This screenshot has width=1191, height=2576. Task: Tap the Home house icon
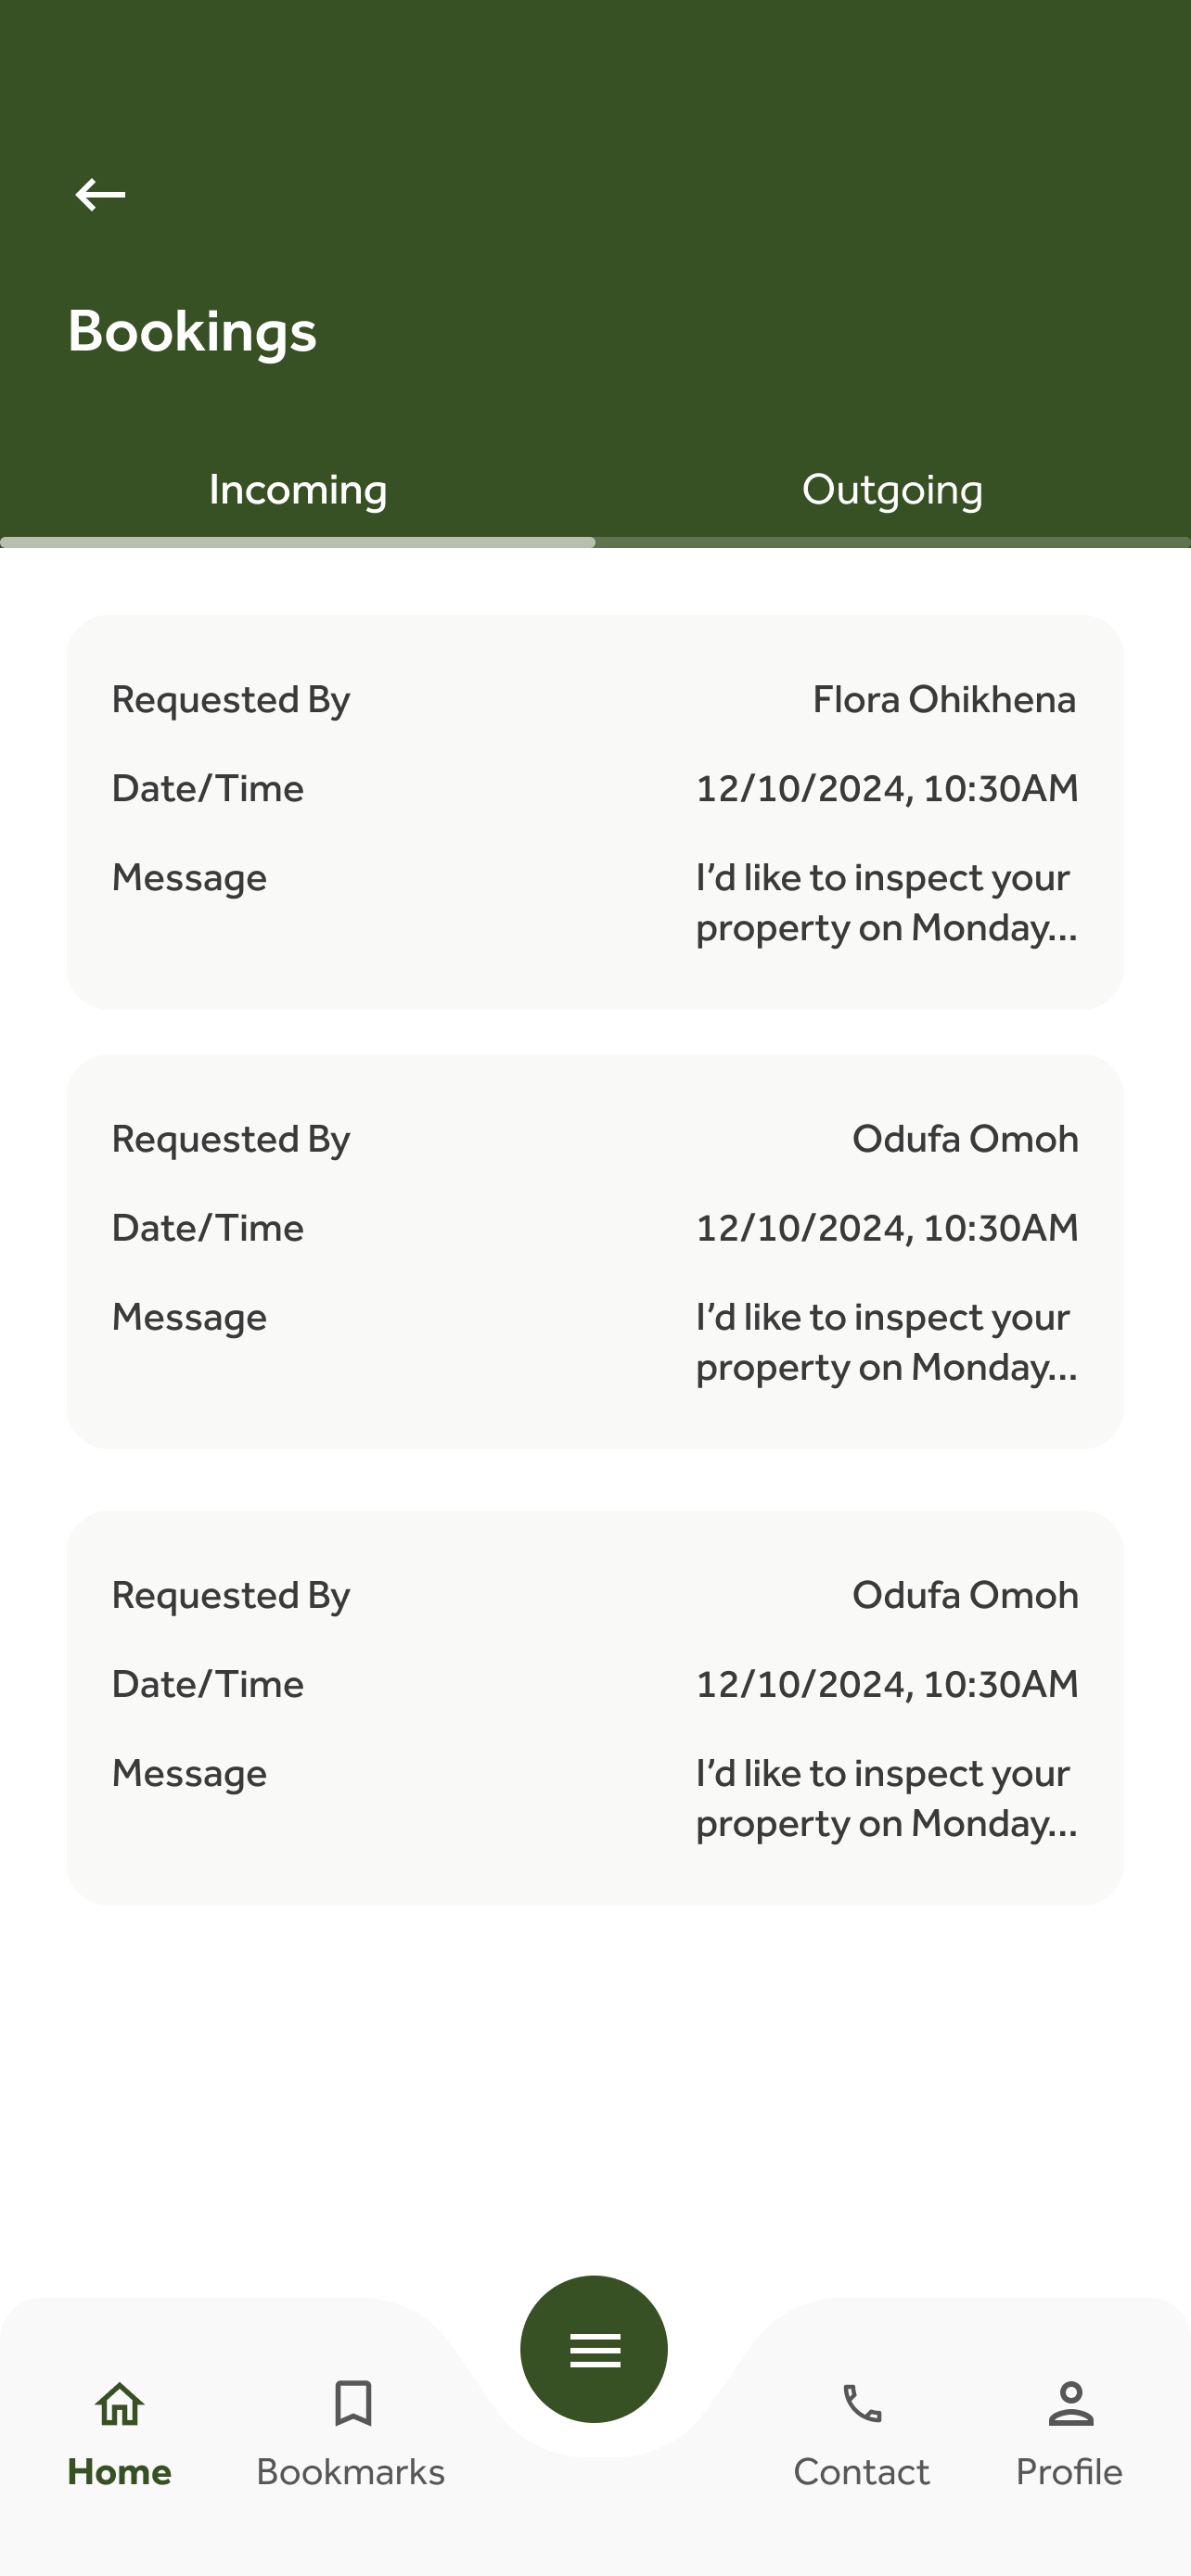[x=119, y=2403]
